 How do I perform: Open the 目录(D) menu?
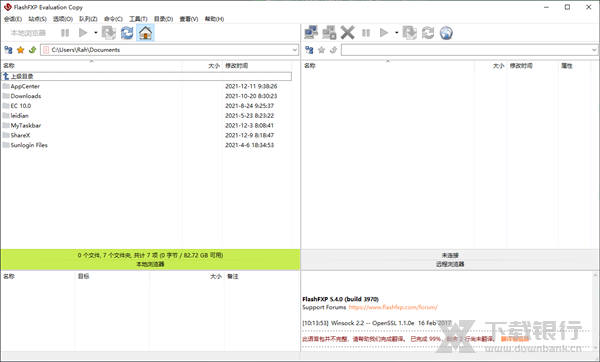pos(163,19)
